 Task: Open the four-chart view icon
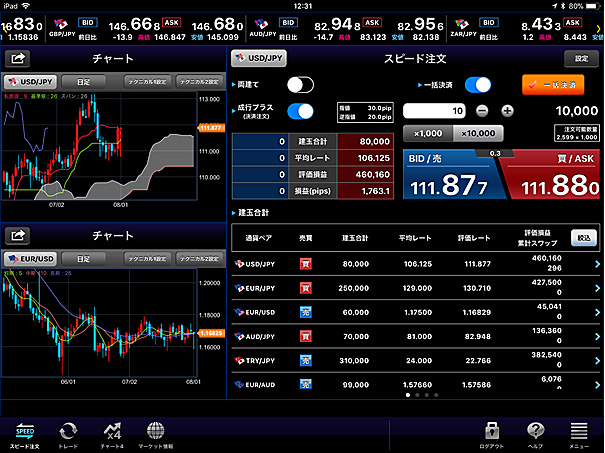[x=112, y=433]
